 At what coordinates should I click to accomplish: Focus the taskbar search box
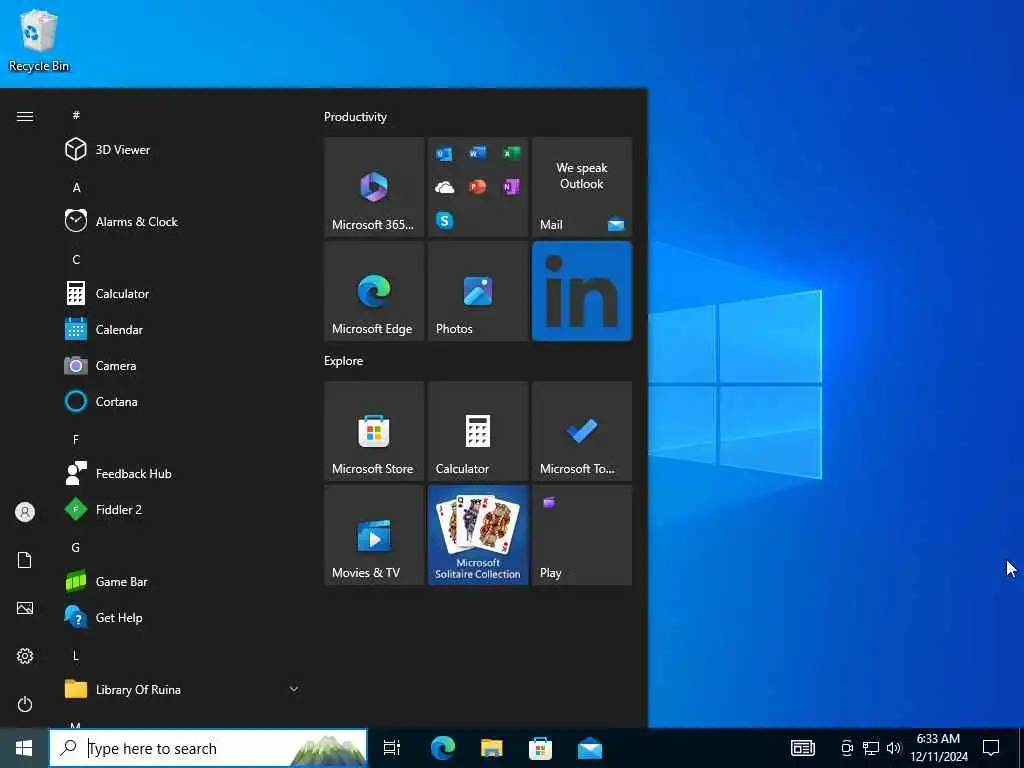click(x=208, y=748)
